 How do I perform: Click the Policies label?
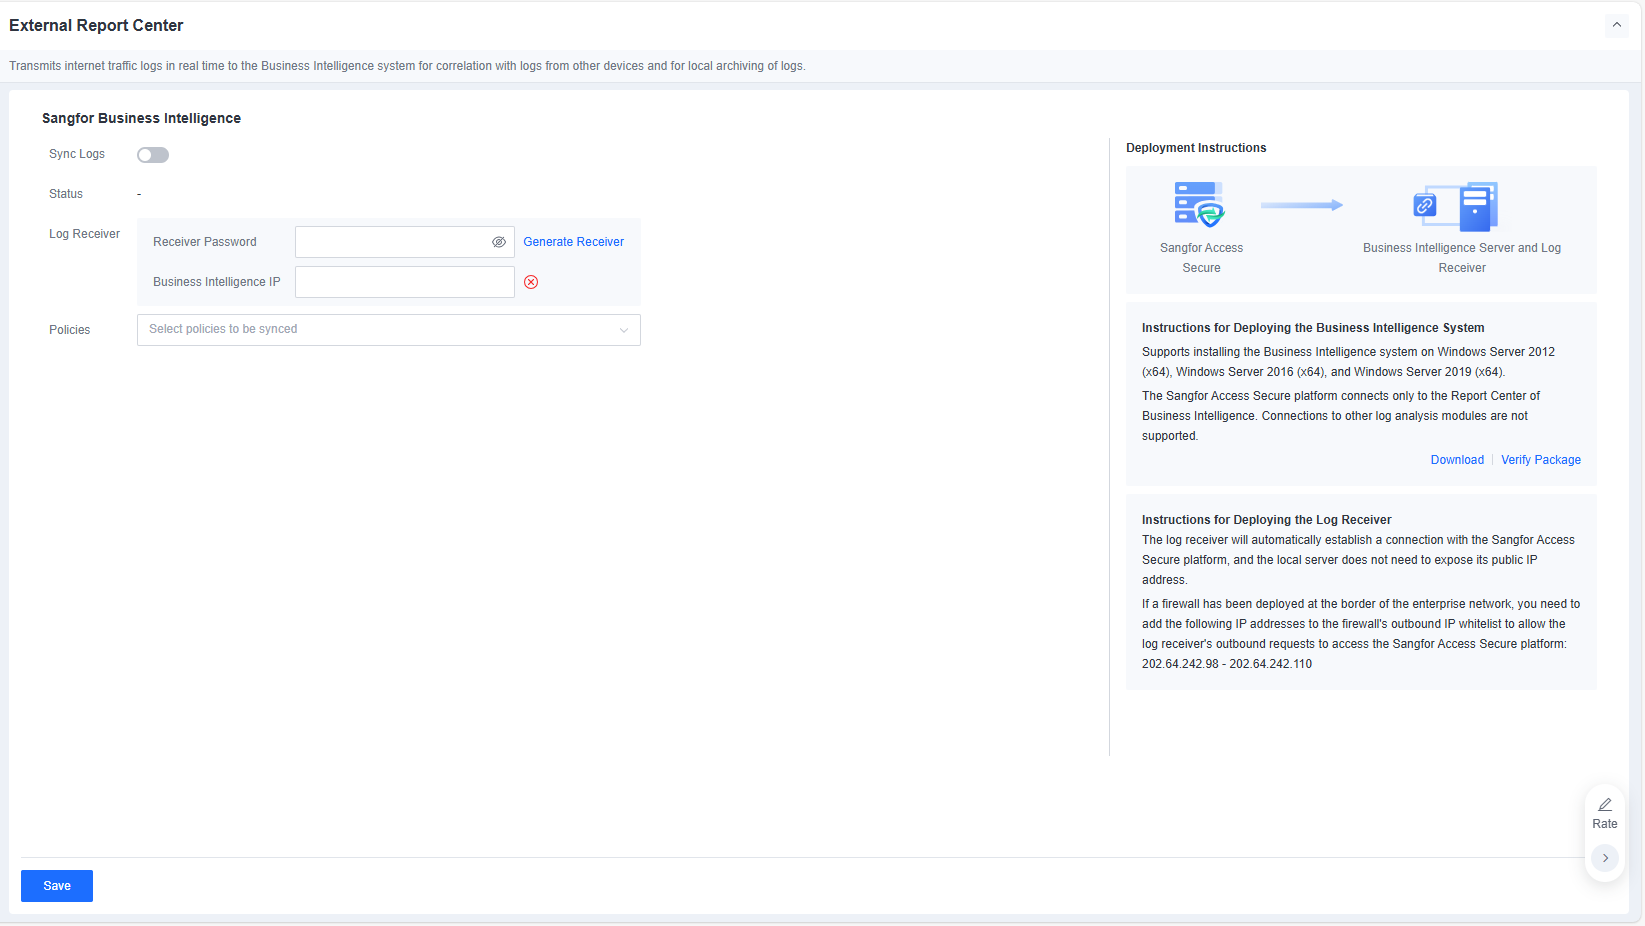click(x=69, y=330)
